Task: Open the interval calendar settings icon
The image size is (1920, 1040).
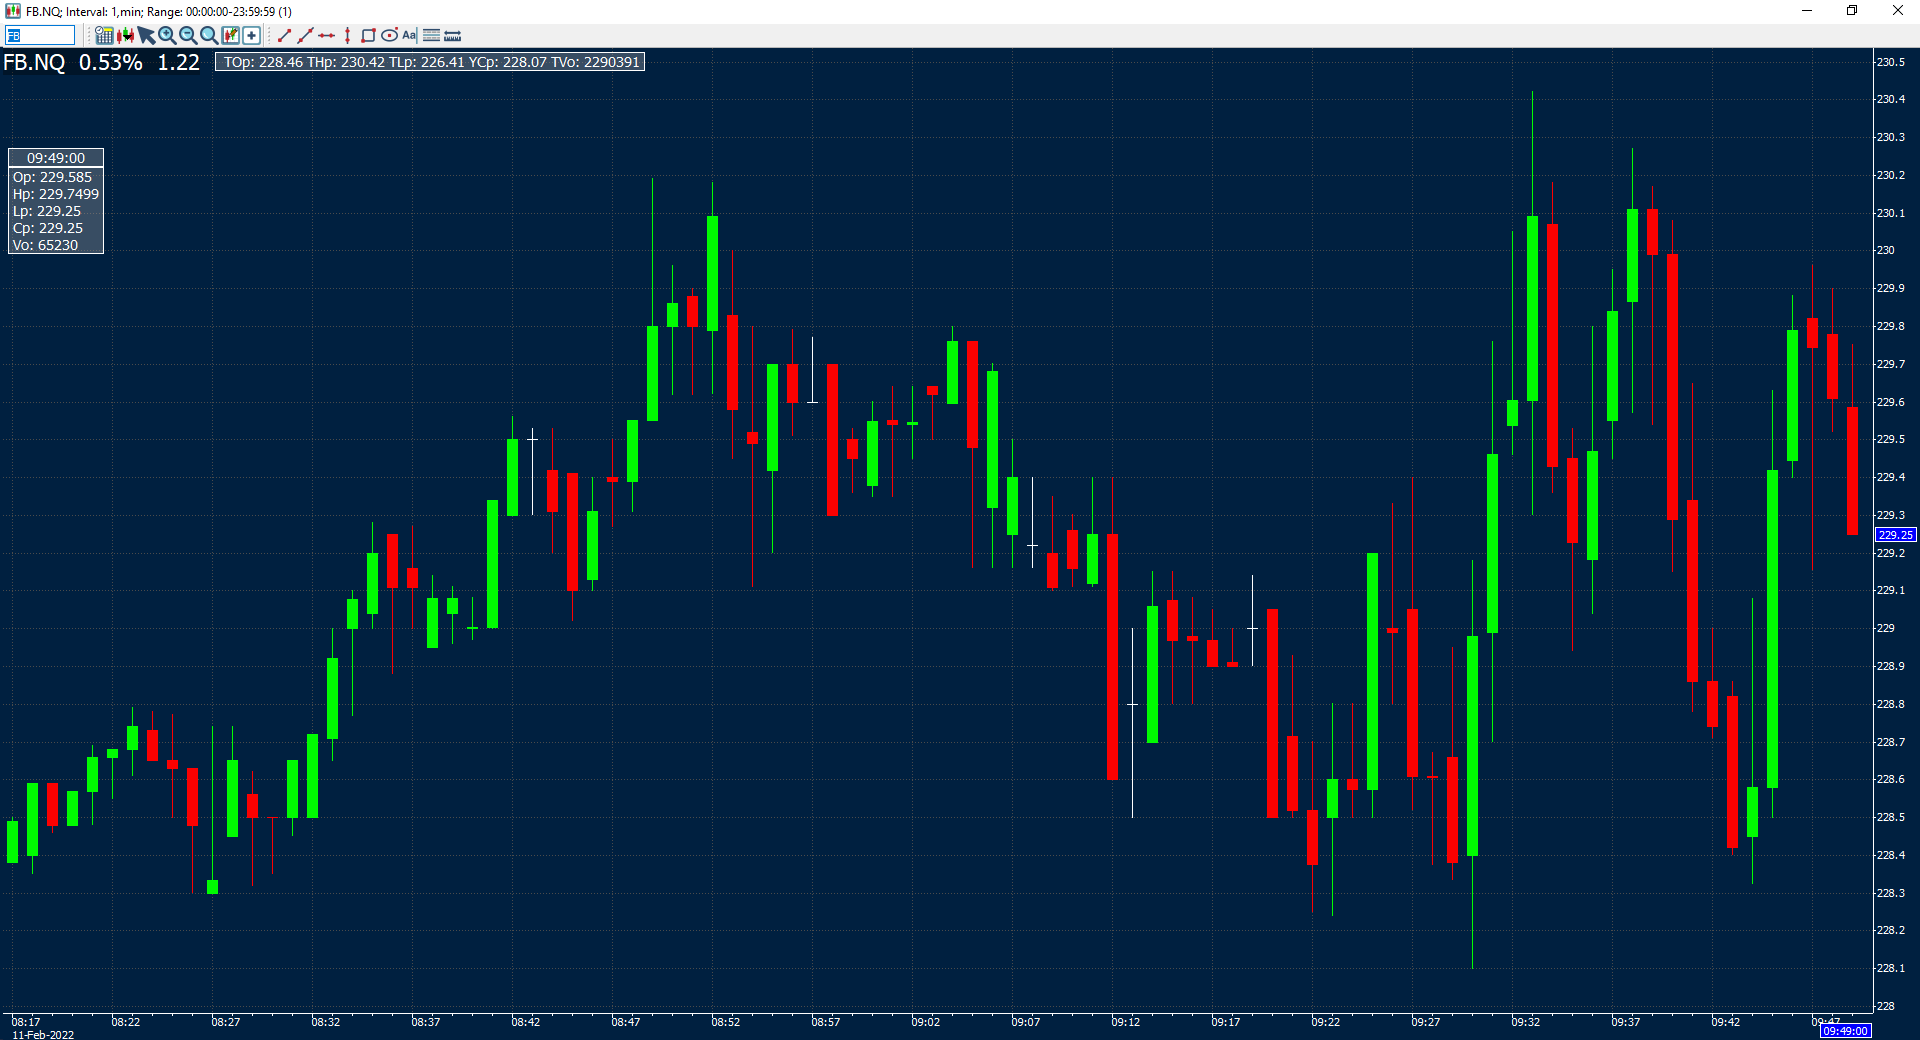Action: point(104,36)
